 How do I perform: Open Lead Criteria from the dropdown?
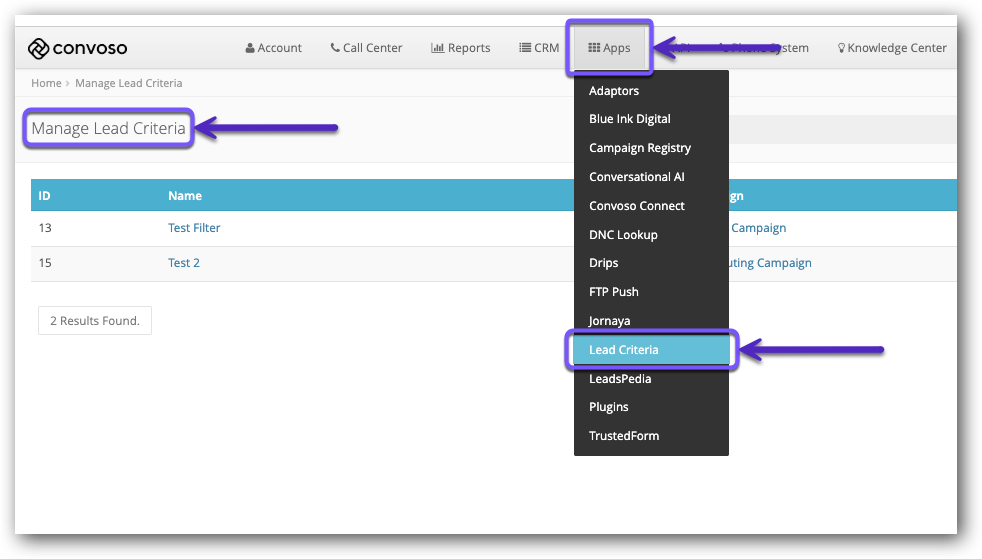tap(651, 349)
